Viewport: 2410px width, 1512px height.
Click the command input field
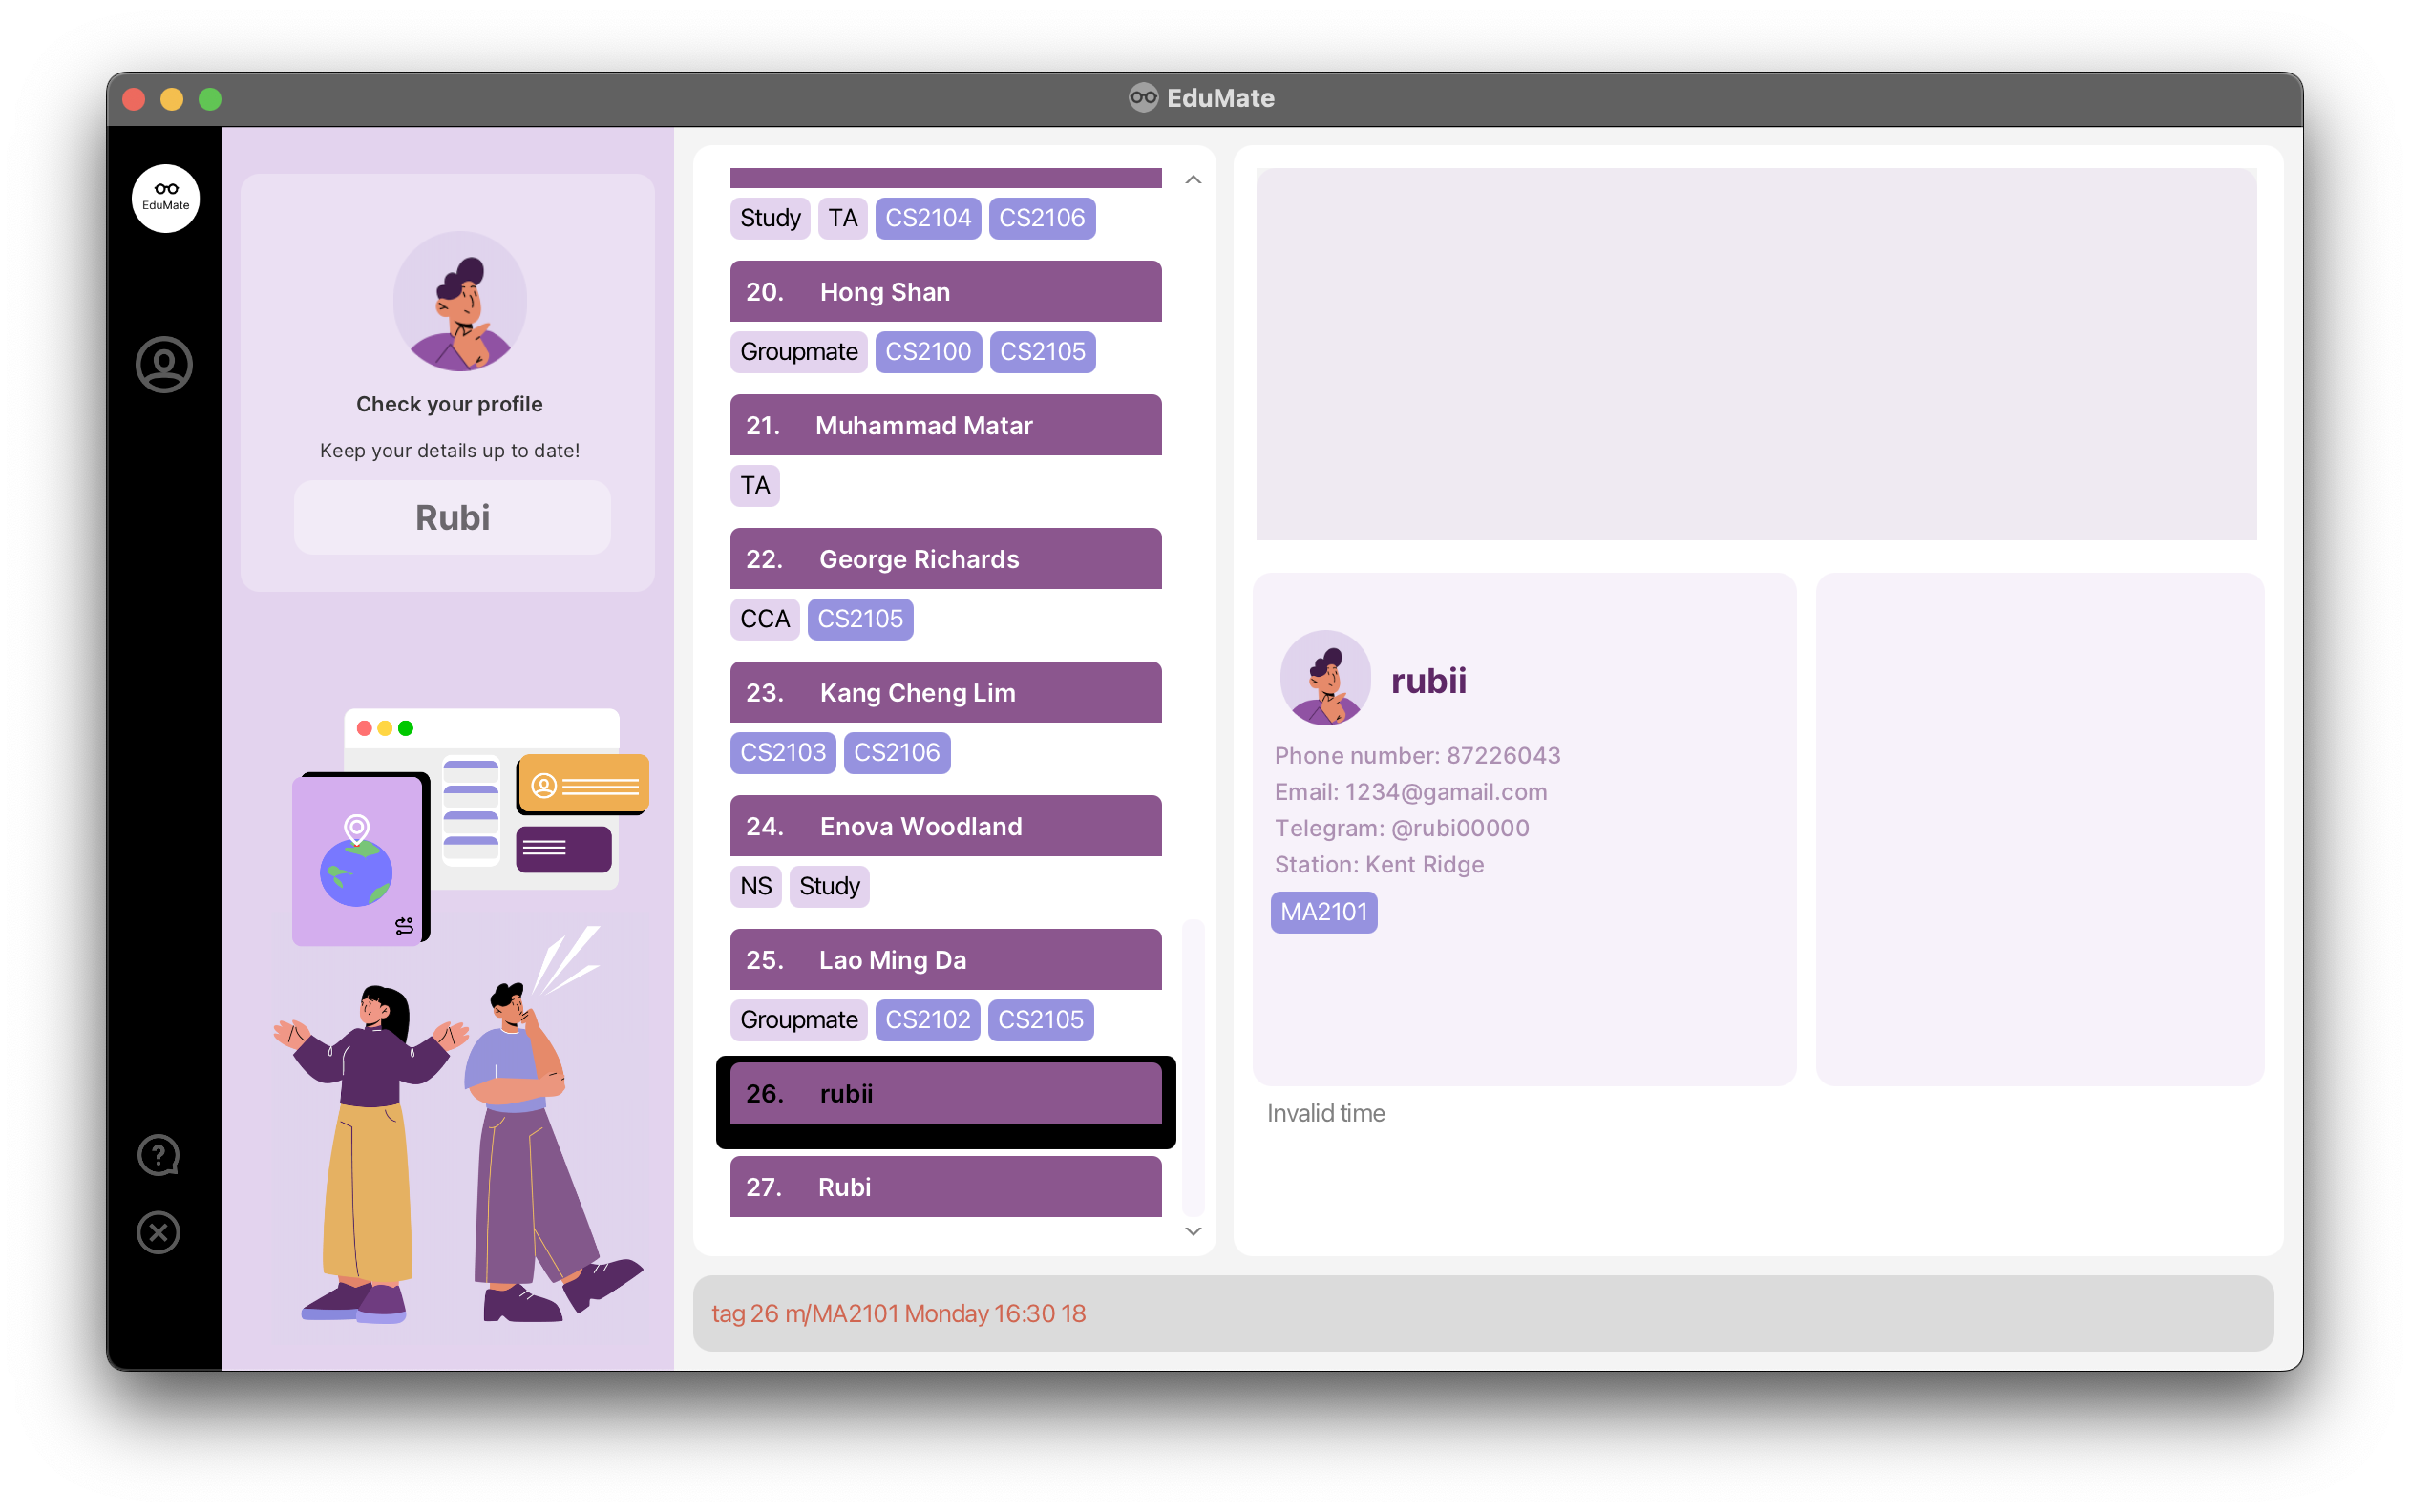1482,1313
